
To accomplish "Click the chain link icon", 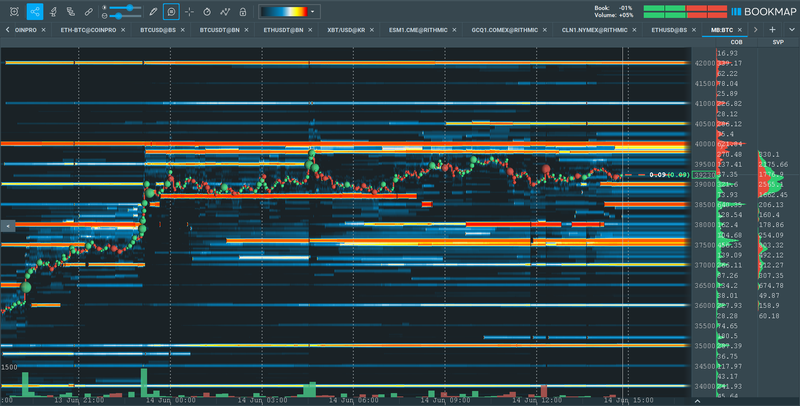I will [88, 11].
